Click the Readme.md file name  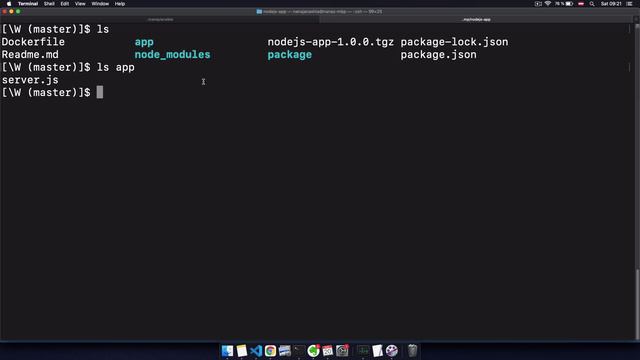pos(30,55)
